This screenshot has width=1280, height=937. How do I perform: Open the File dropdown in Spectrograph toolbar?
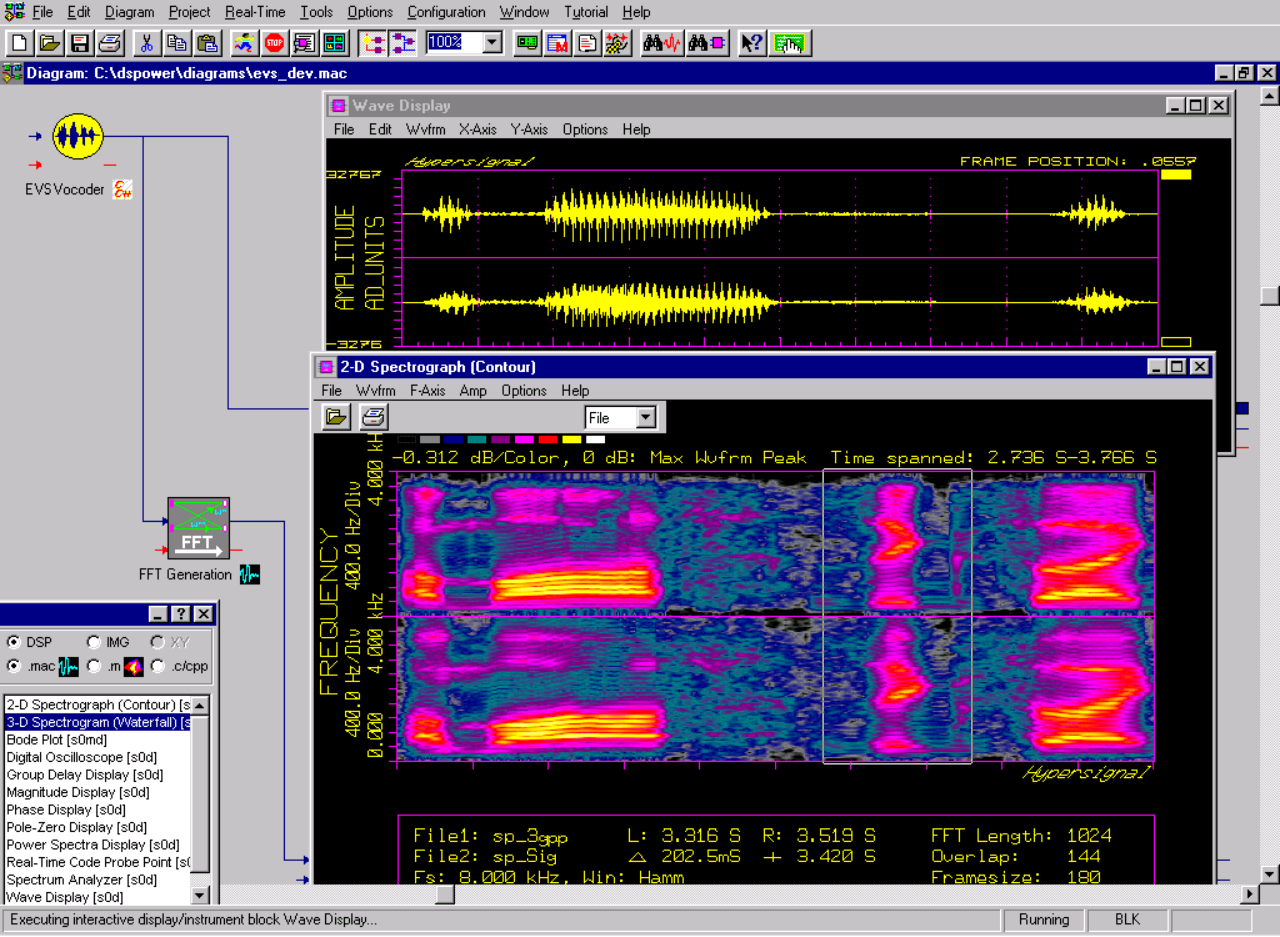tap(645, 418)
